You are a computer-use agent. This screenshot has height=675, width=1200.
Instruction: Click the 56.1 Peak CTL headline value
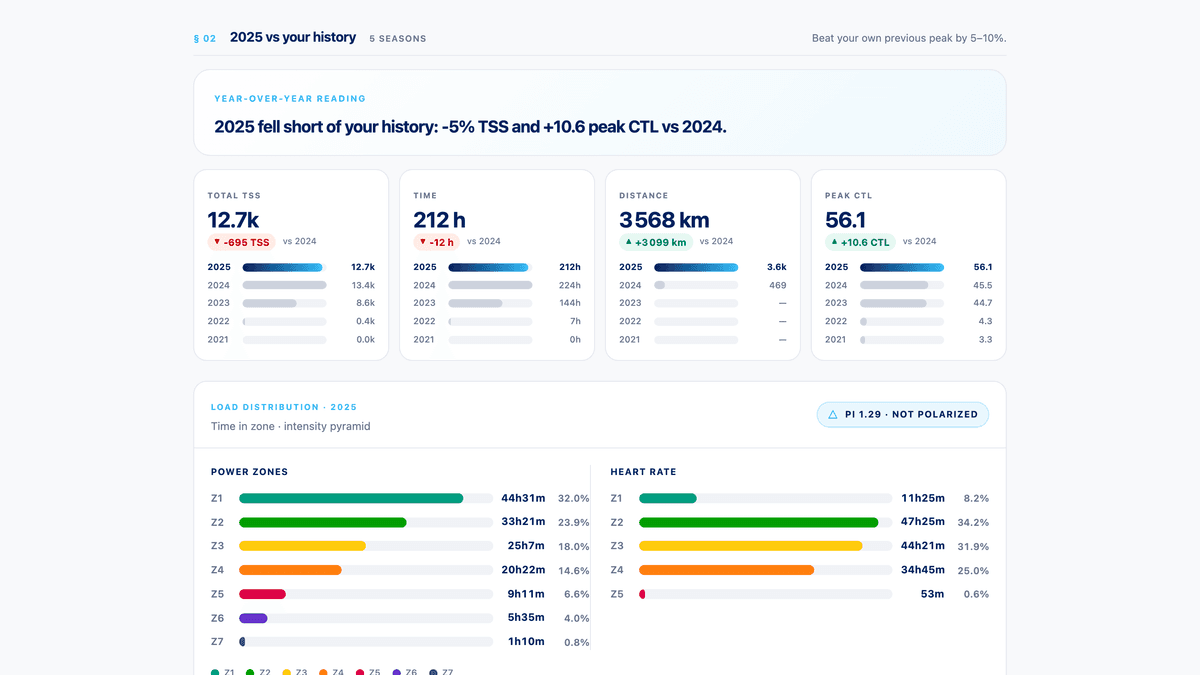(x=846, y=220)
